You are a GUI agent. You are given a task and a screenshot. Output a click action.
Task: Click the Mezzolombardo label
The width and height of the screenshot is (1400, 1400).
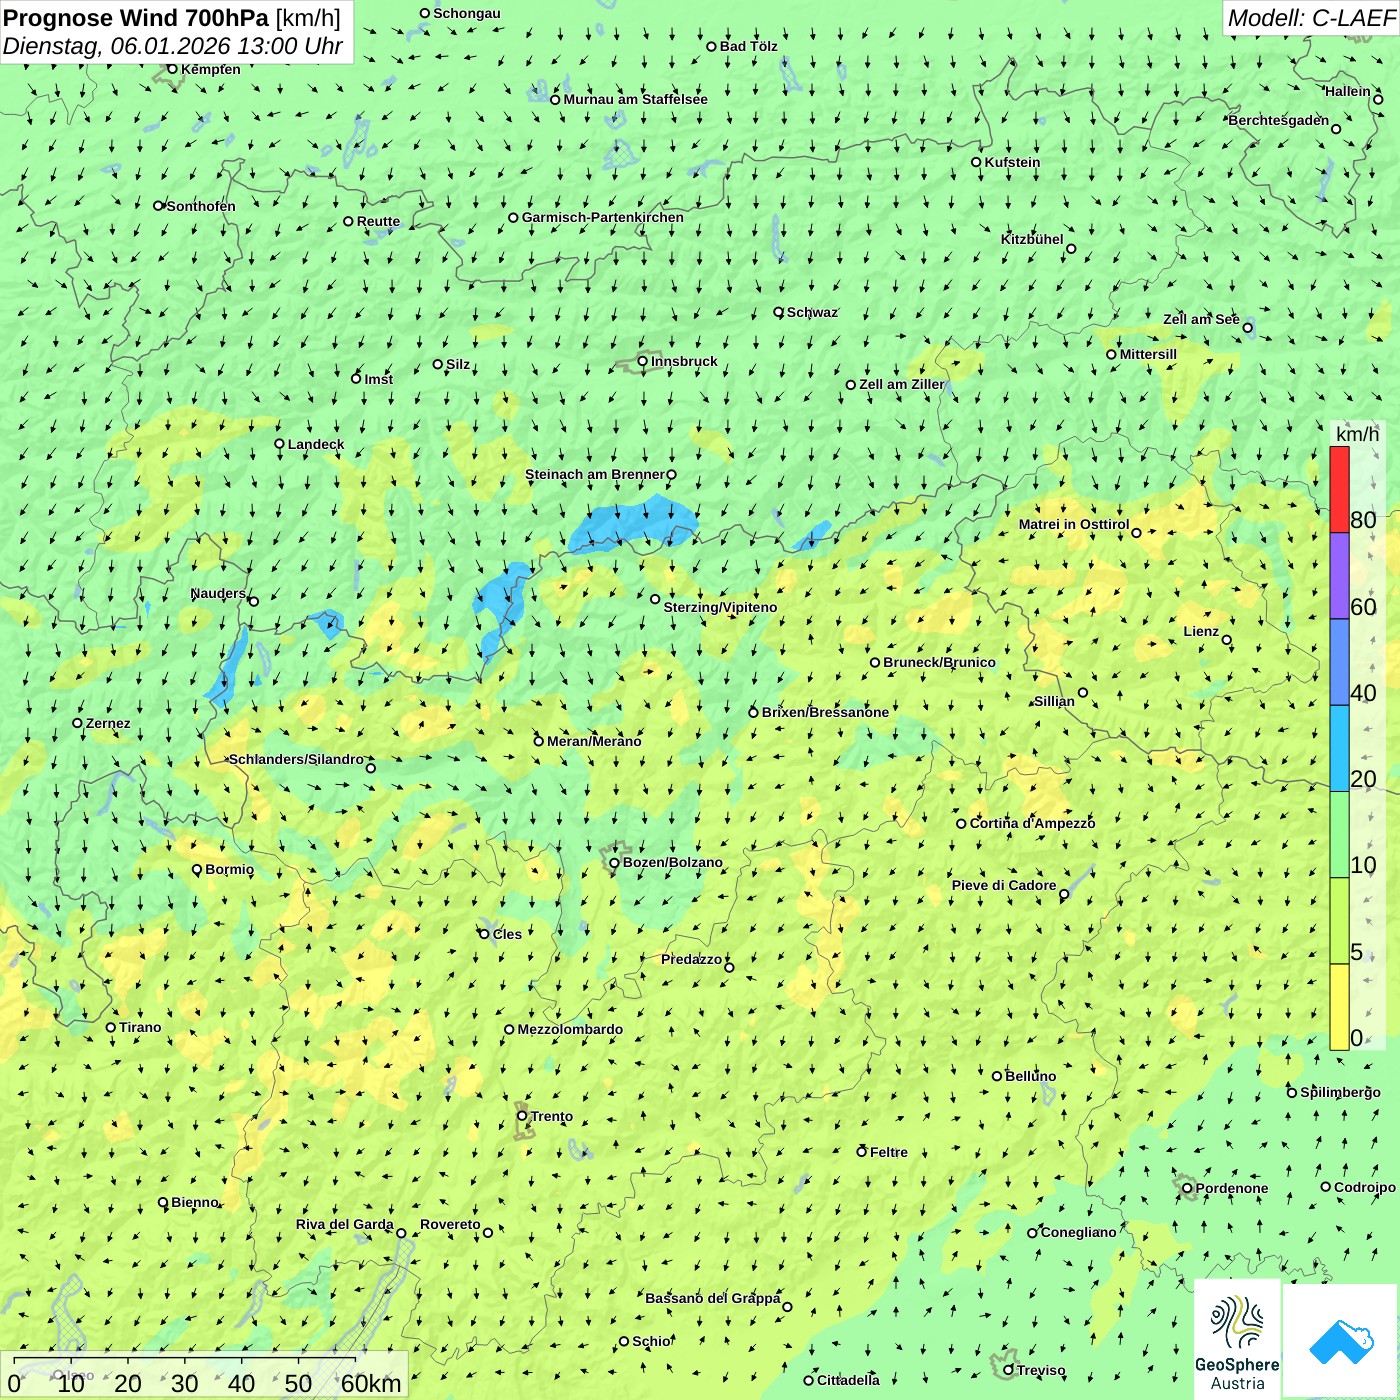(570, 1029)
